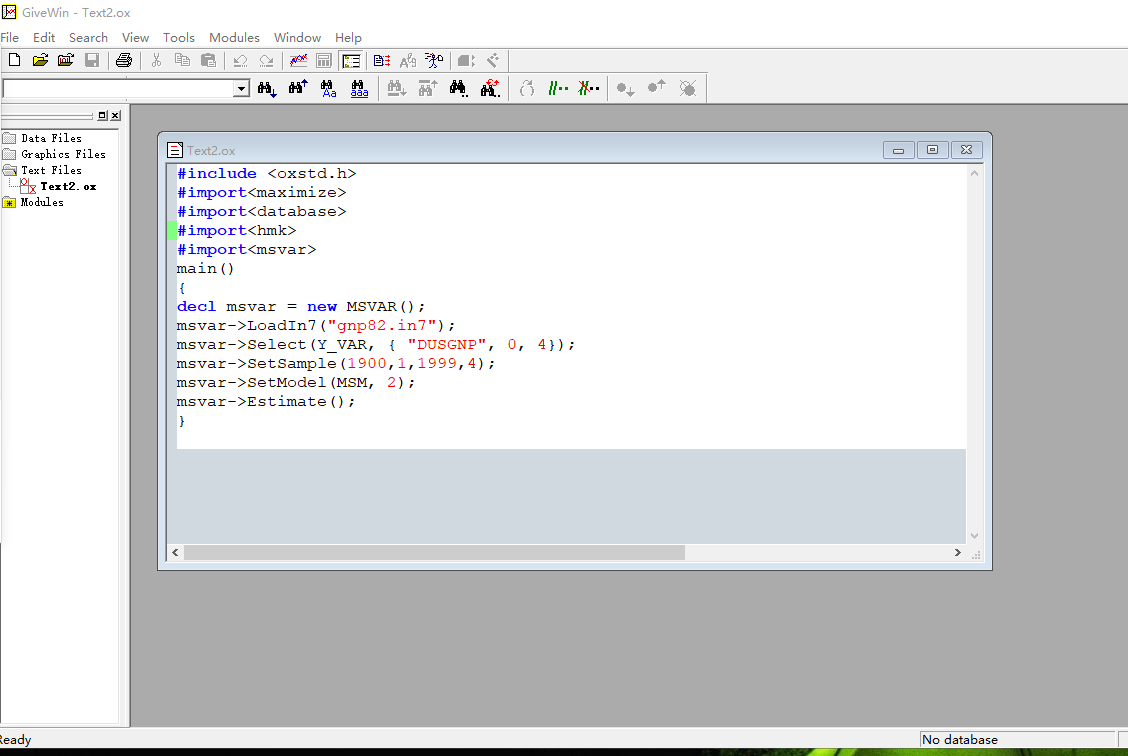This screenshot has width=1128, height=756.
Task: Toggle the Match Case 'Aa' search option
Action: click(329, 89)
